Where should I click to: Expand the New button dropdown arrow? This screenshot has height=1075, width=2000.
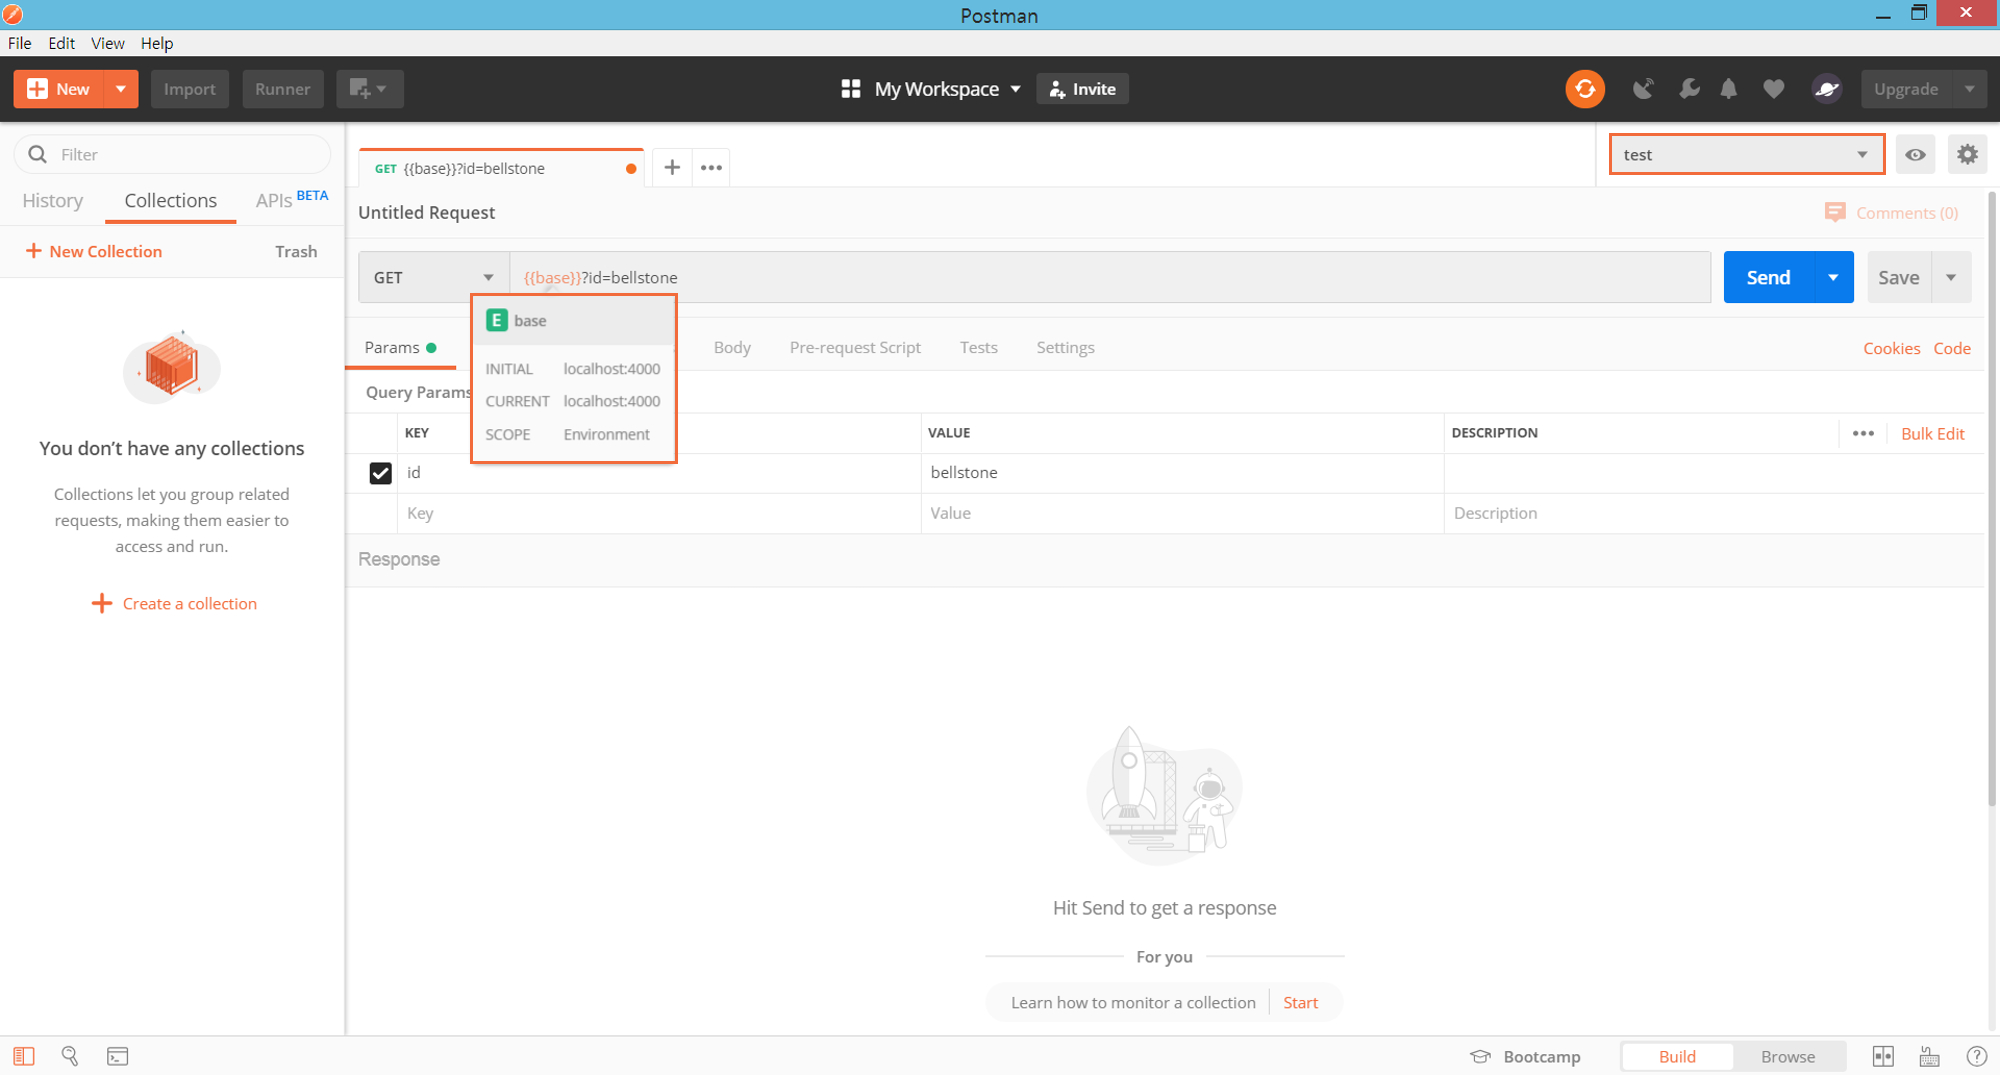coord(121,89)
